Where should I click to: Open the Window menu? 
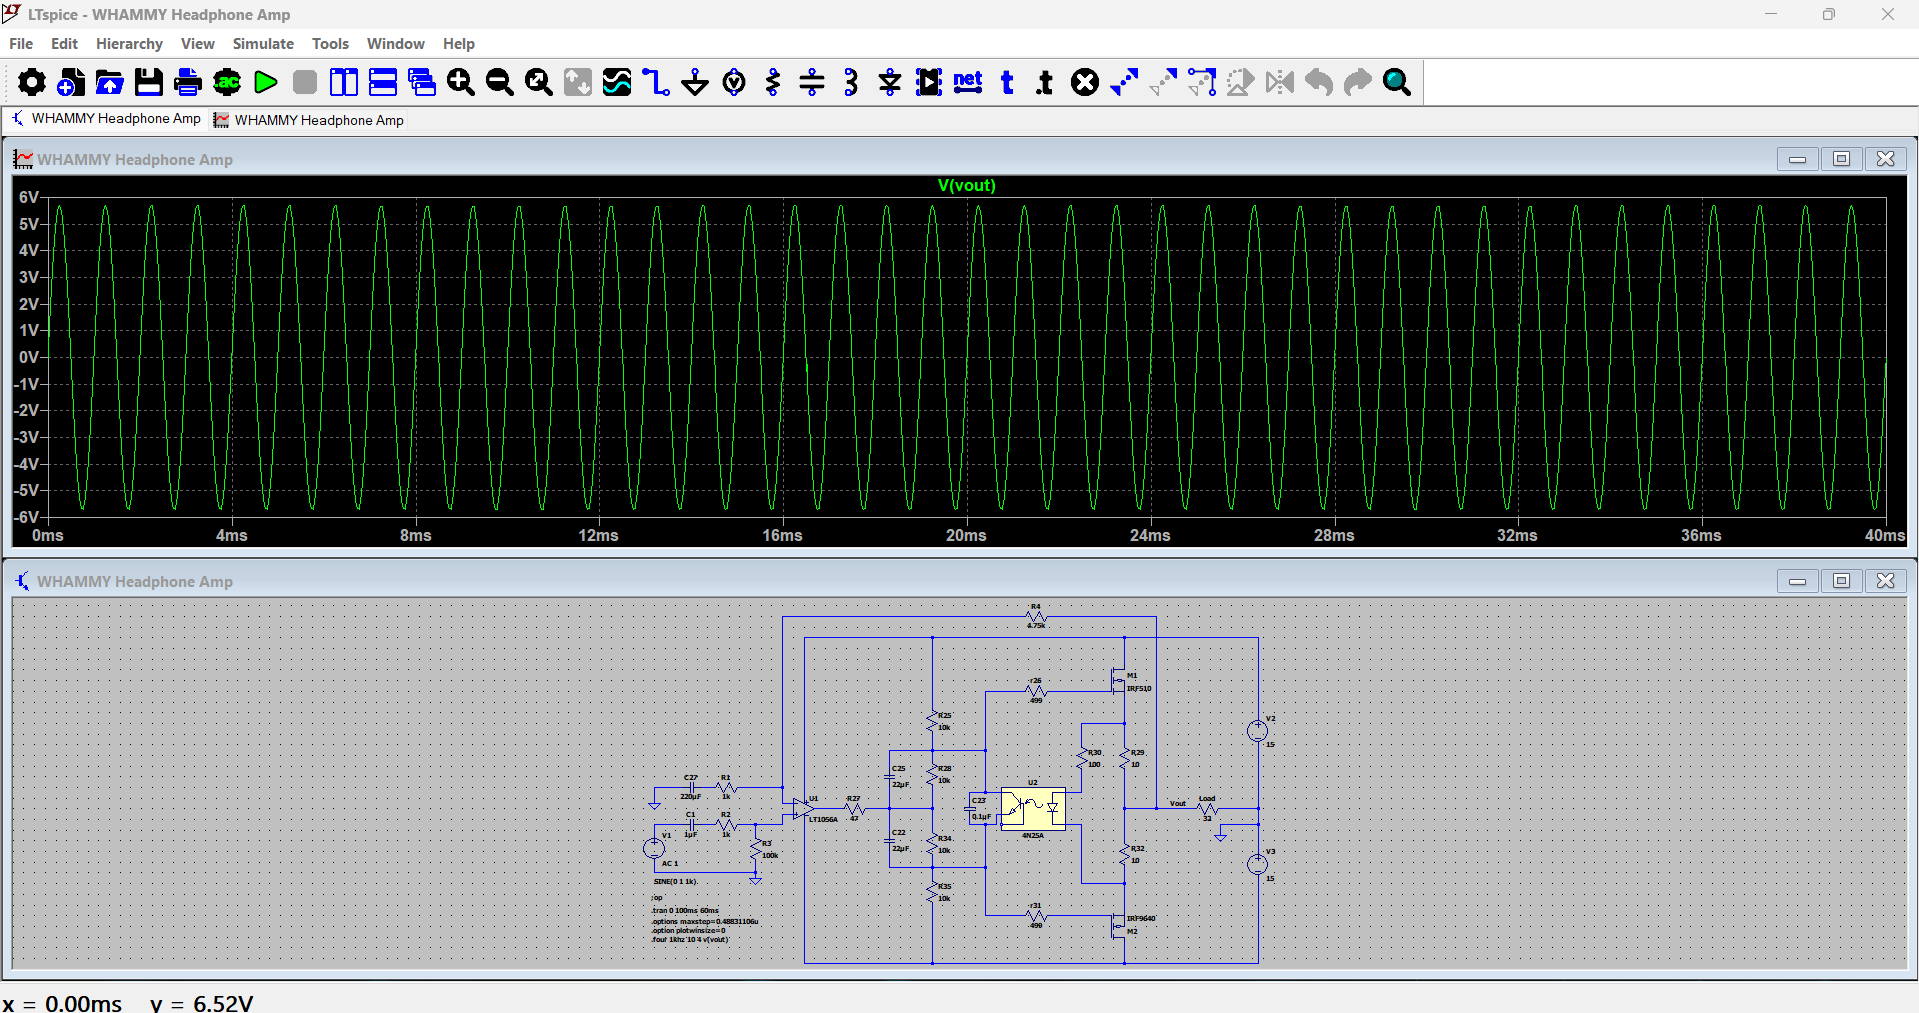(x=395, y=44)
